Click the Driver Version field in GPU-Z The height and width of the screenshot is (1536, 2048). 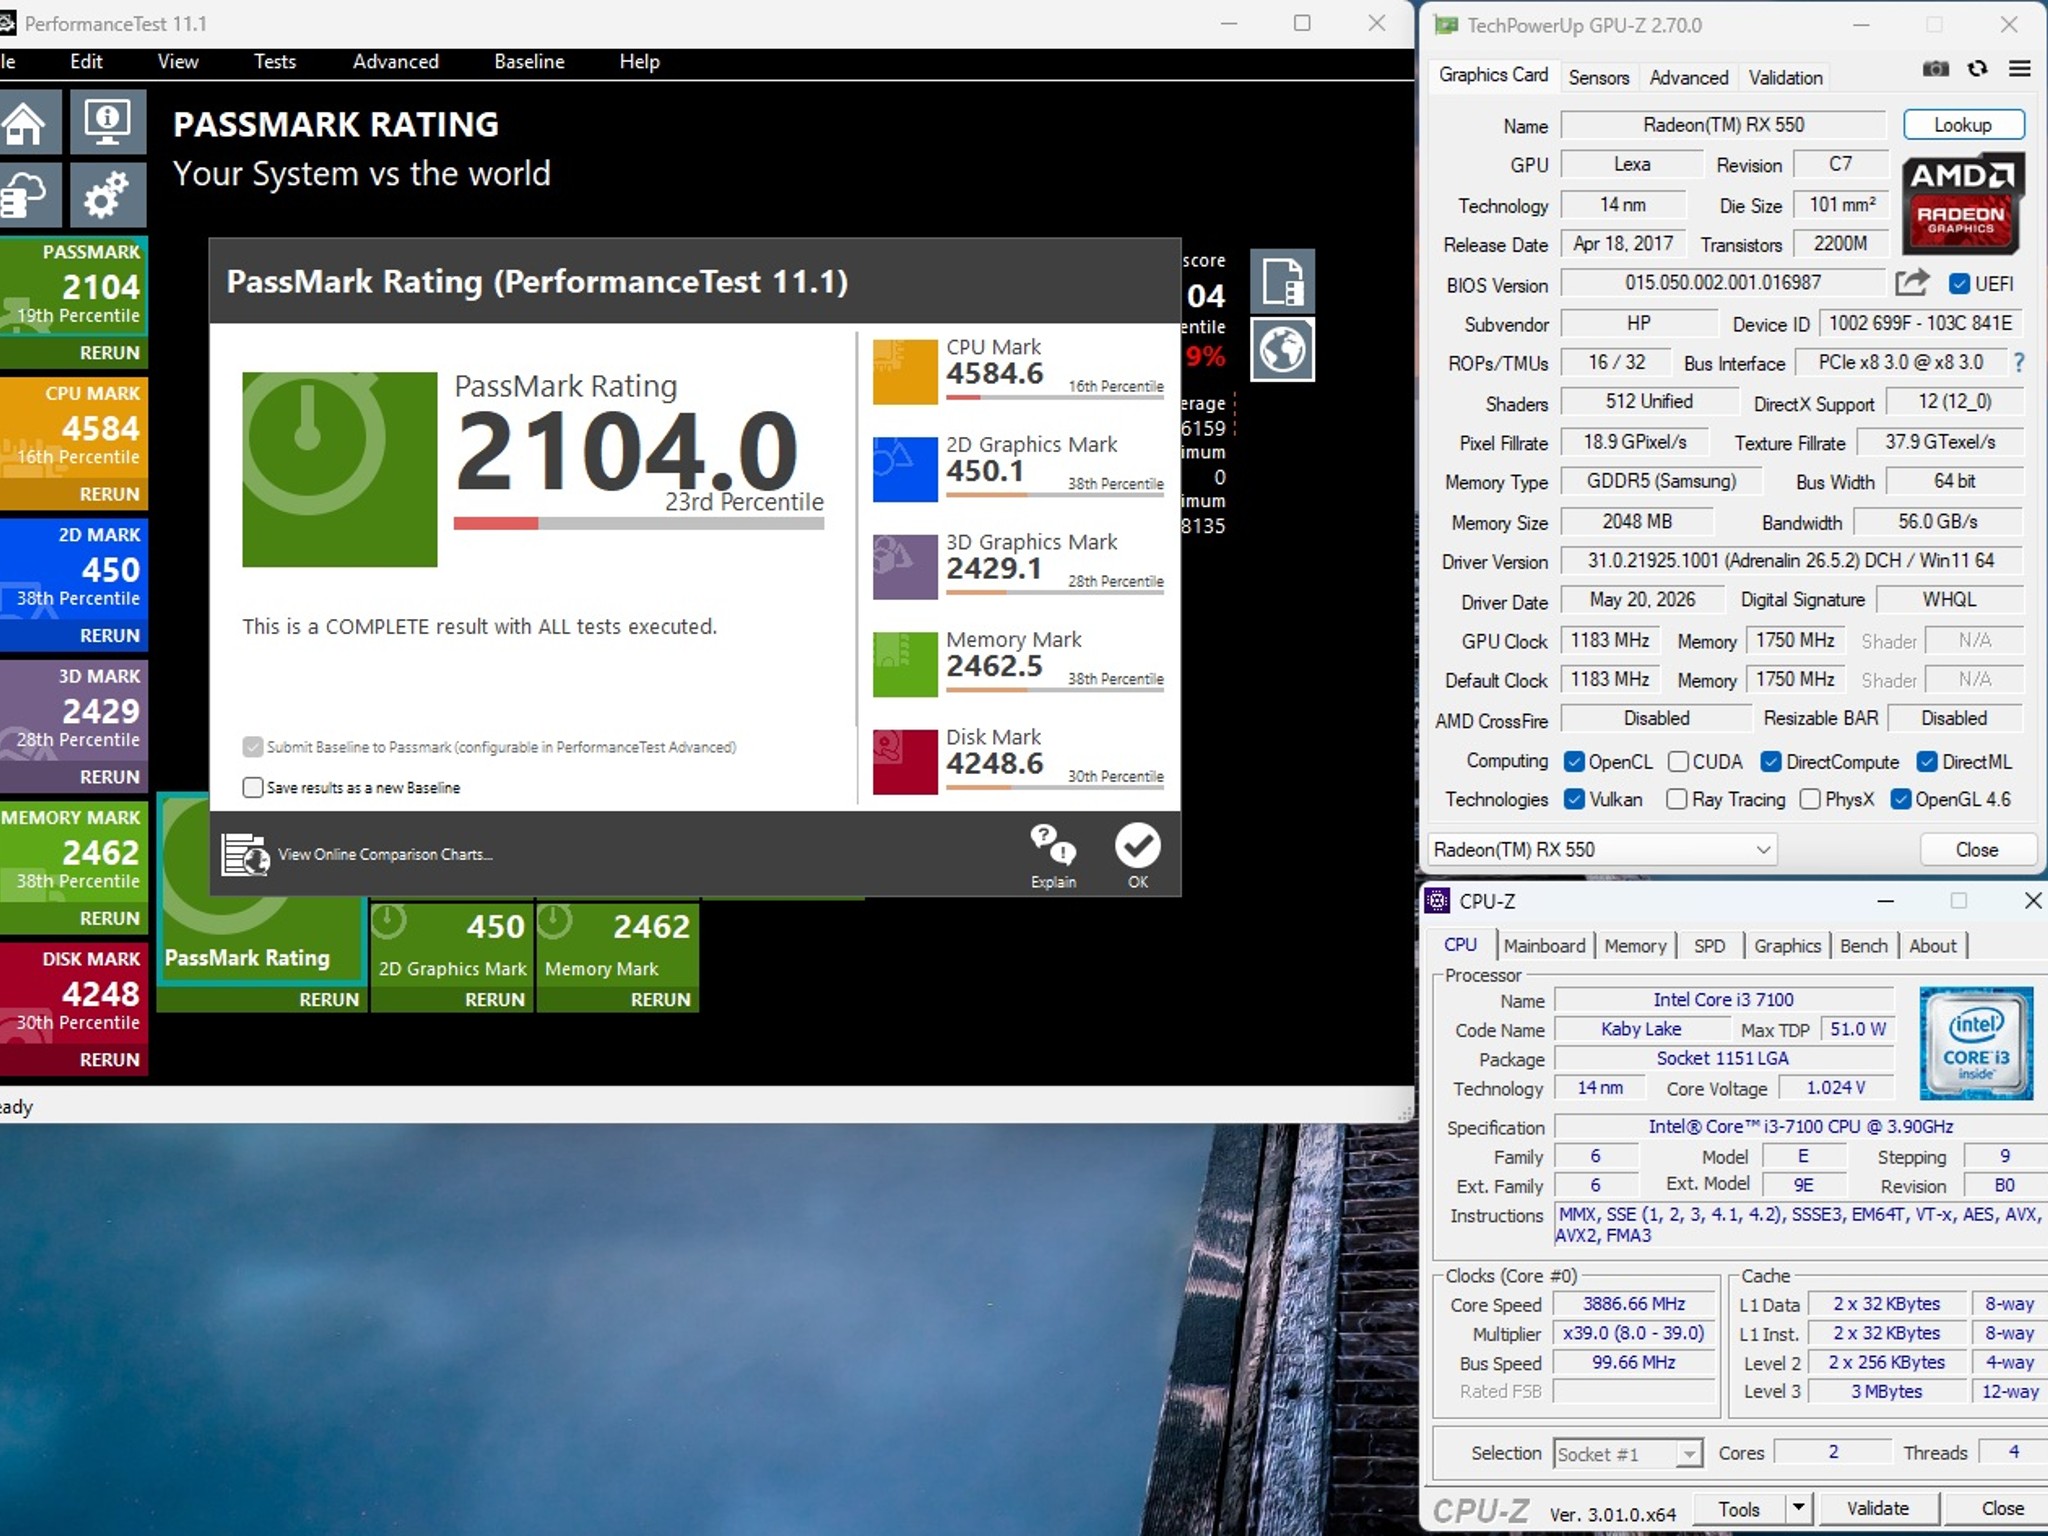[1791, 561]
